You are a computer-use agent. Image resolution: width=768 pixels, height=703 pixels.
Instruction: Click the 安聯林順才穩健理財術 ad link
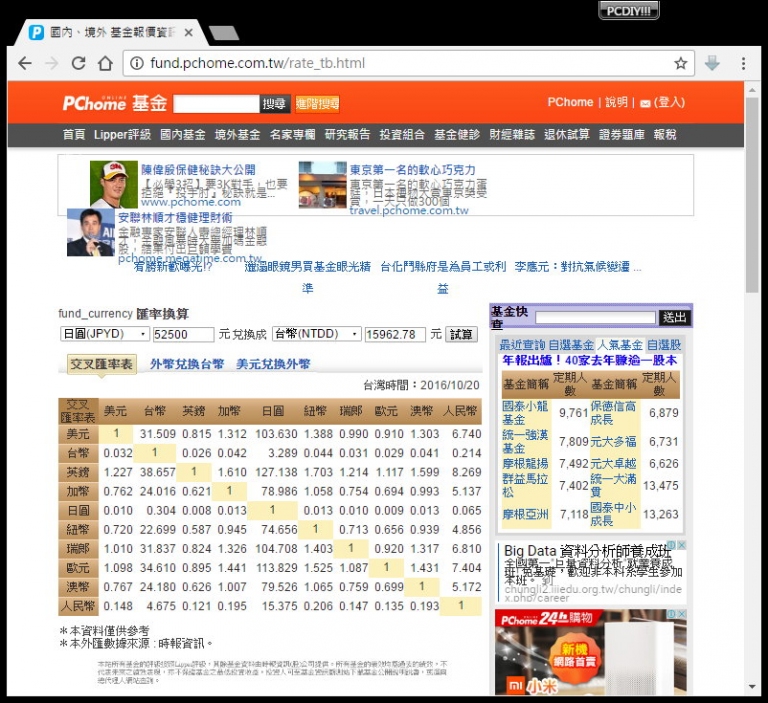175,218
